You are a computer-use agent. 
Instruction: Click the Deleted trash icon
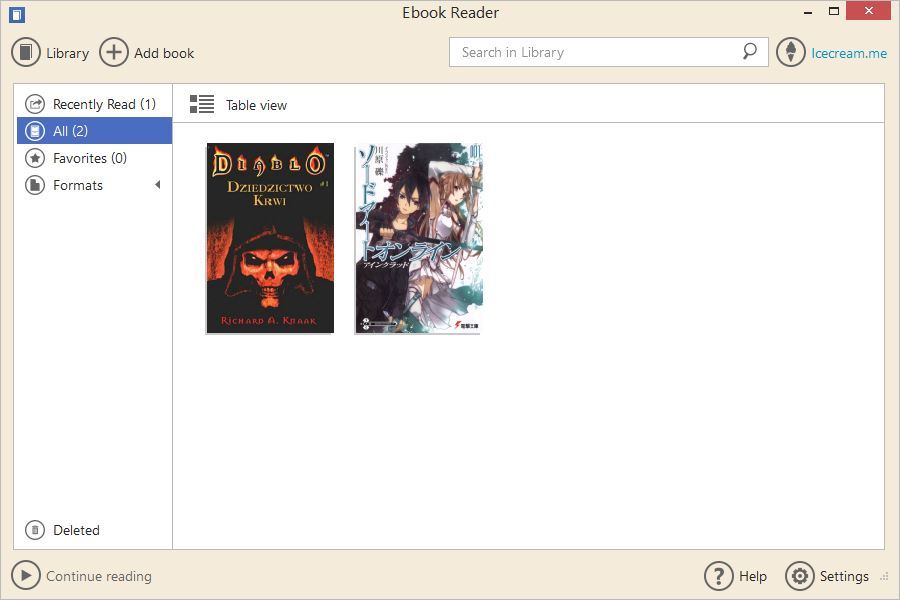(35, 529)
